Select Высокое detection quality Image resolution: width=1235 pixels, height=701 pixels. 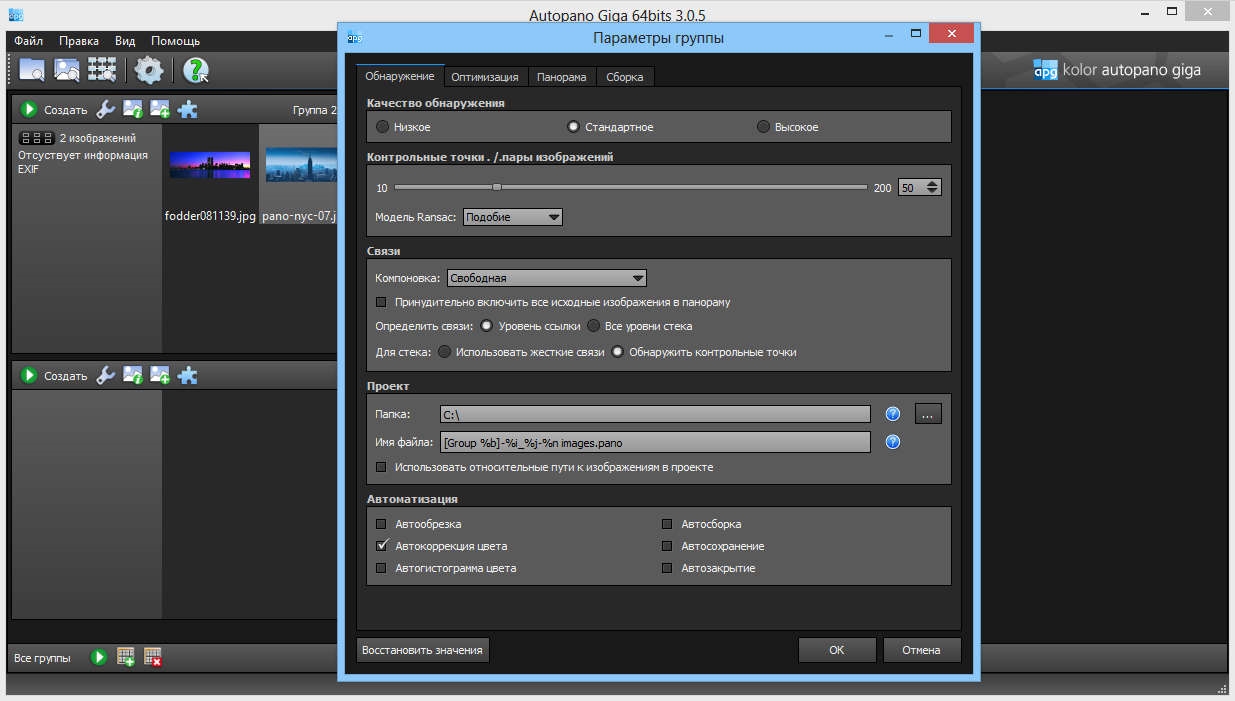[764, 127]
